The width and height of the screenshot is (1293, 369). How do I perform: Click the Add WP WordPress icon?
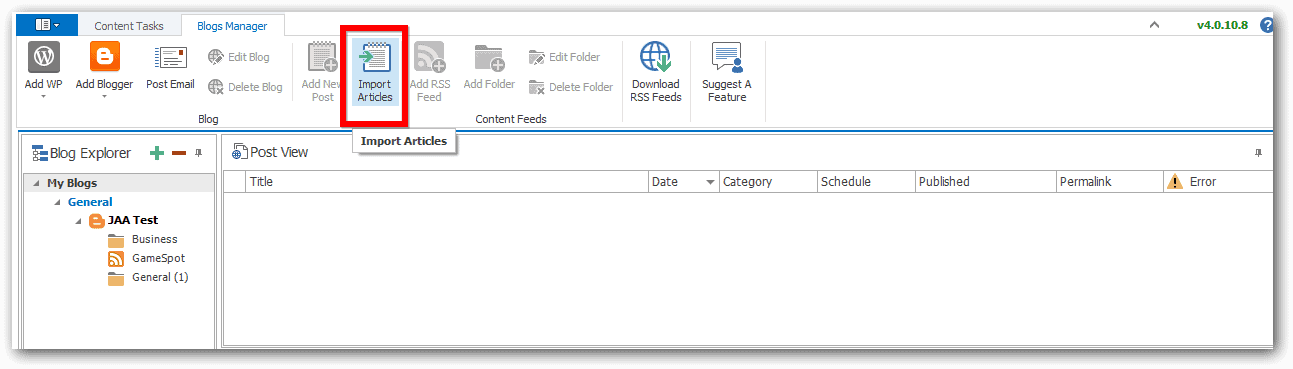[44, 58]
